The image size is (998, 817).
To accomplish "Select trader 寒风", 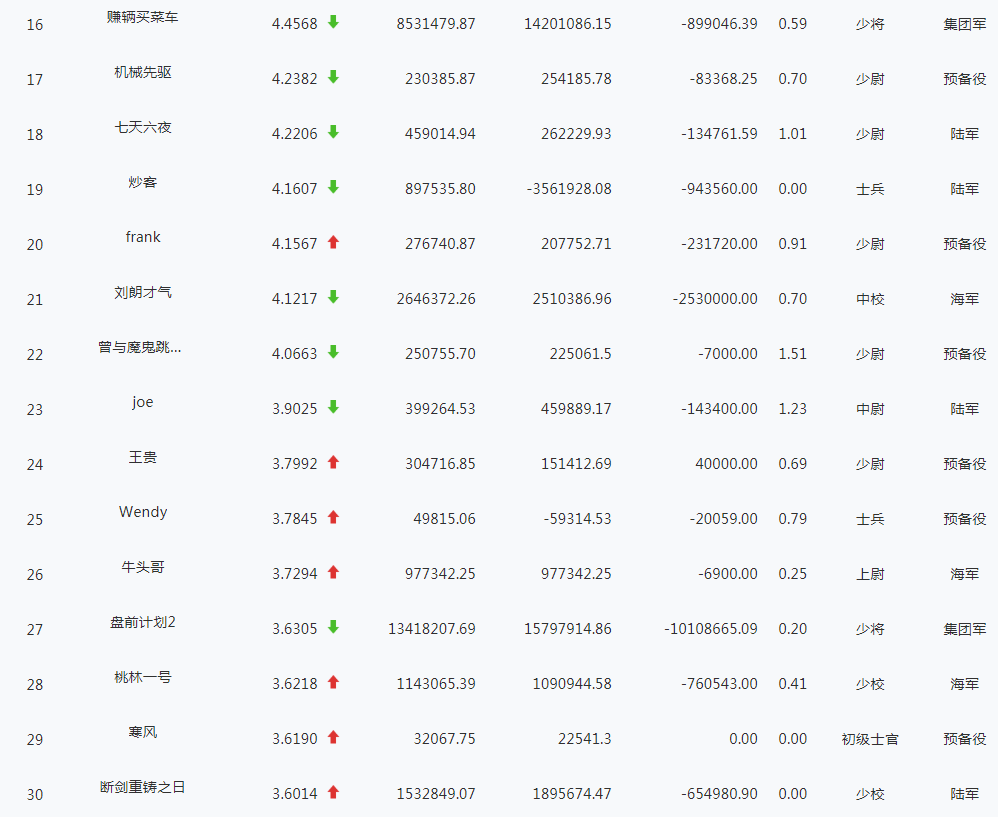I will pos(143,732).
